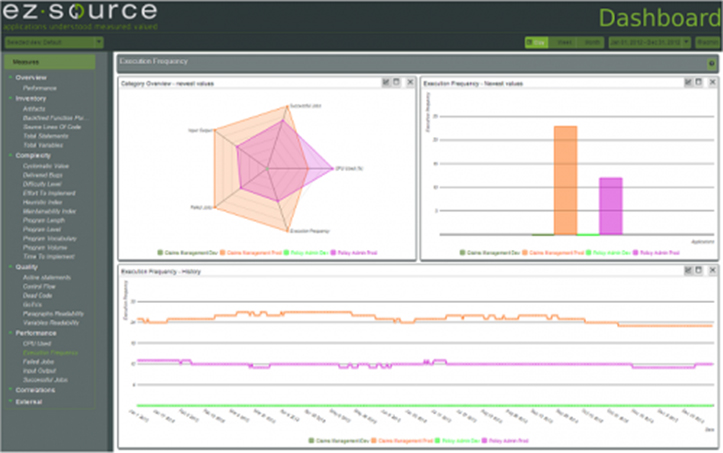Viewport: 723px width, 453px height.
Task: Open Paragraphs Readability measure
Action: pos(53,314)
